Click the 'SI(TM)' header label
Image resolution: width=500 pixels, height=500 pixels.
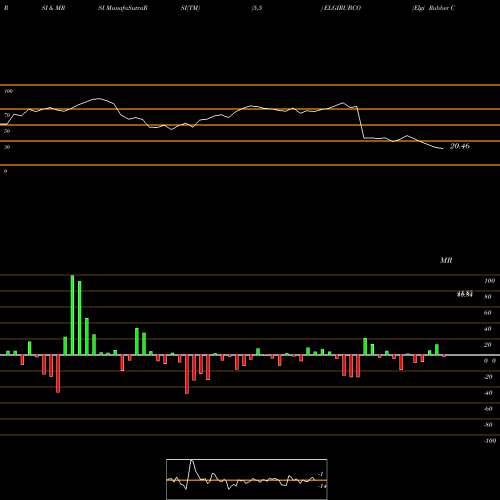click(190, 8)
